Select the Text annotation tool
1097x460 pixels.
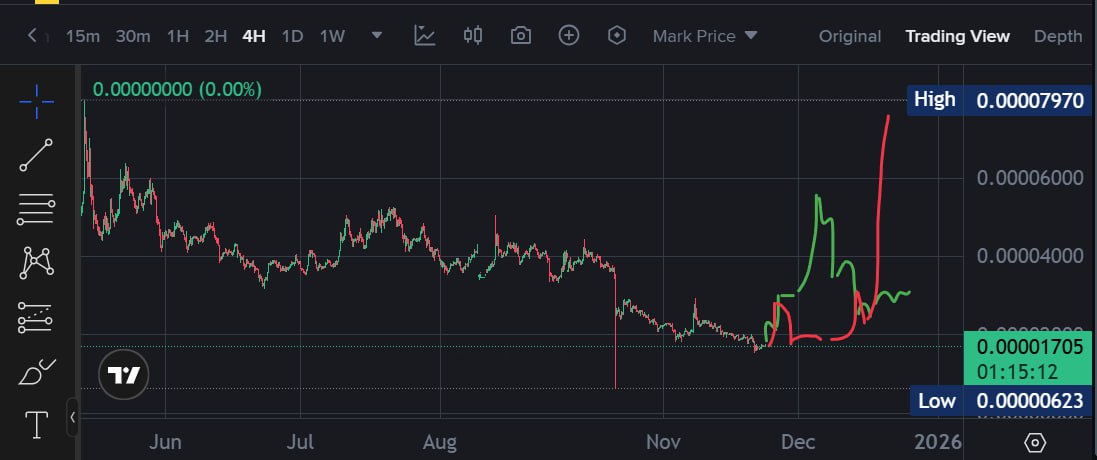pyautogui.click(x=37, y=425)
